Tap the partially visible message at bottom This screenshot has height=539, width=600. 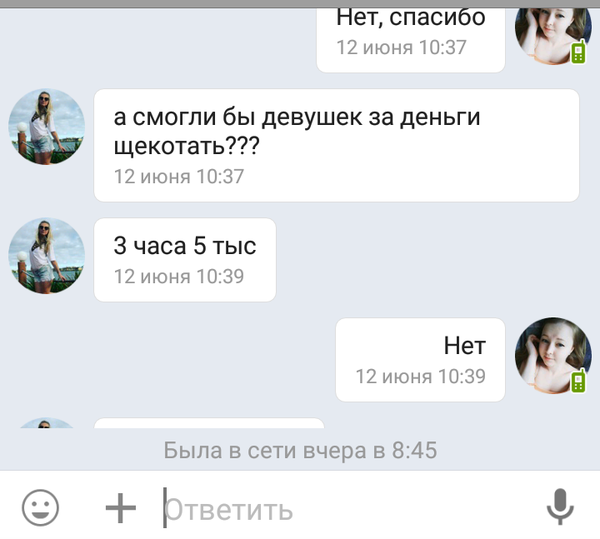(x=209, y=423)
